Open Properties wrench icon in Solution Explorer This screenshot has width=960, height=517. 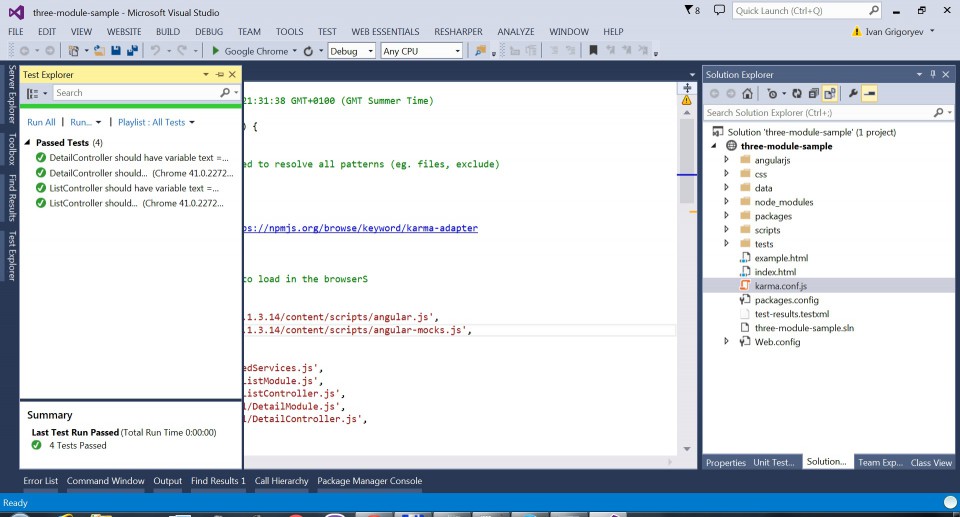tap(853, 94)
